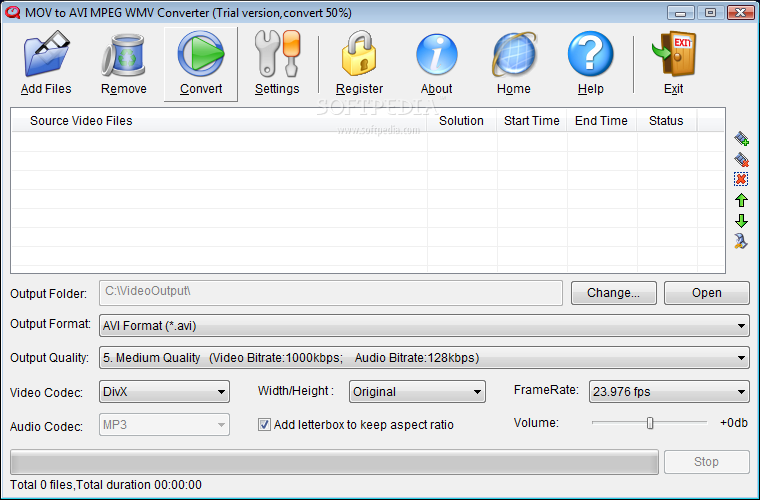
Task: Expand the Output Quality dropdown
Action: click(424, 358)
